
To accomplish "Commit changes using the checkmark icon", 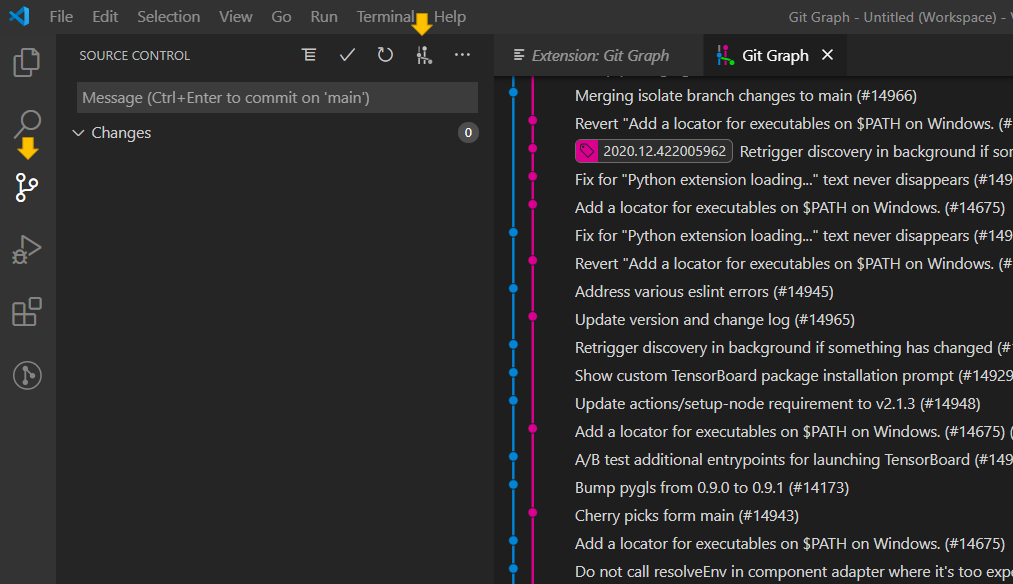I will click(x=347, y=55).
